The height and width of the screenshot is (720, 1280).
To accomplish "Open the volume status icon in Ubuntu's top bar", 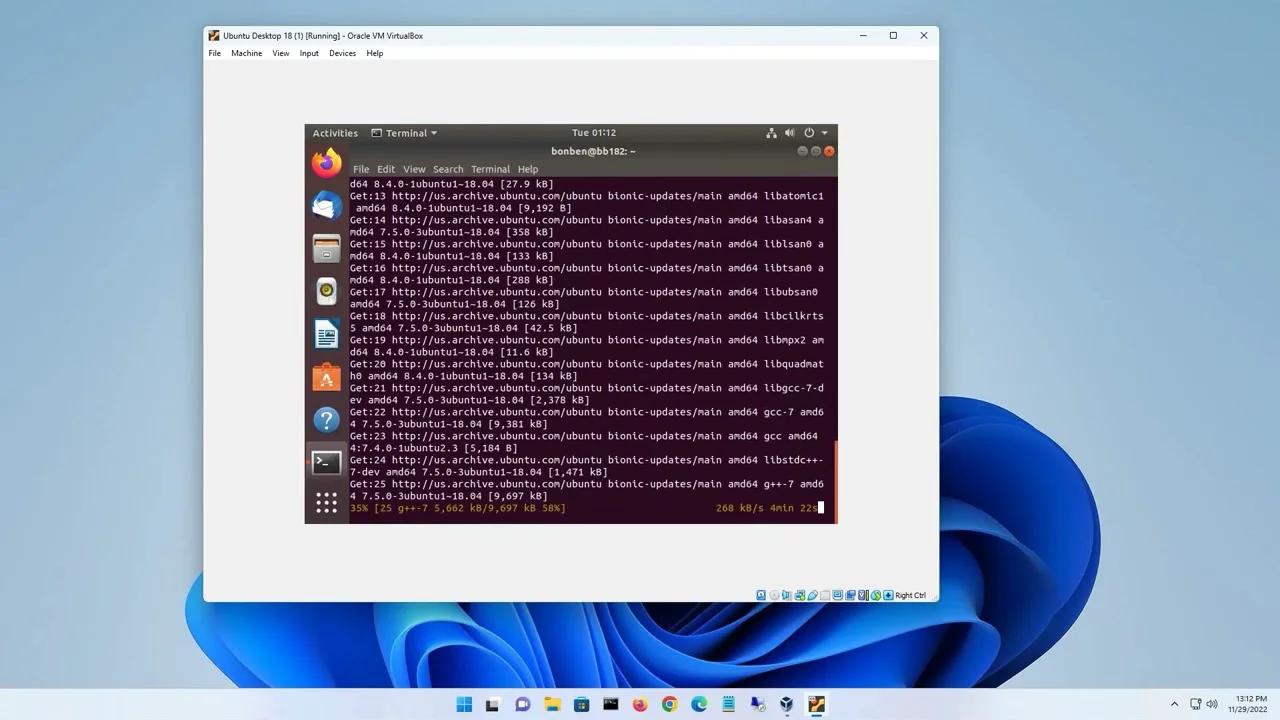I will [x=789, y=132].
